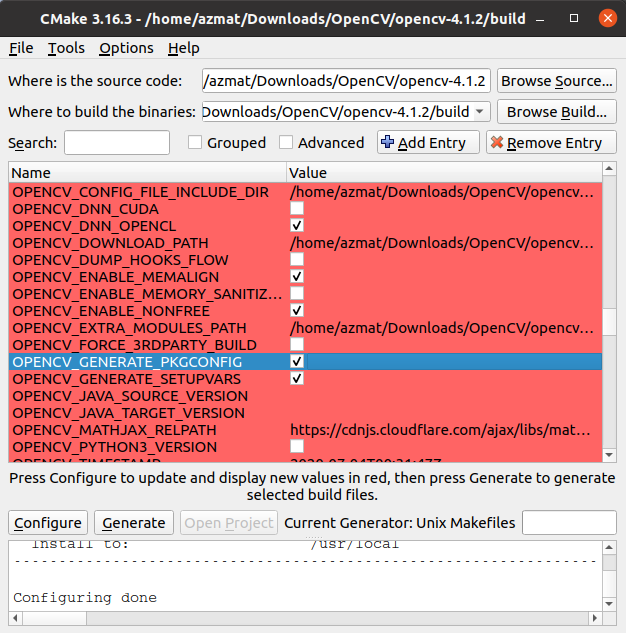Enable the Advanced checkbox

286,142
